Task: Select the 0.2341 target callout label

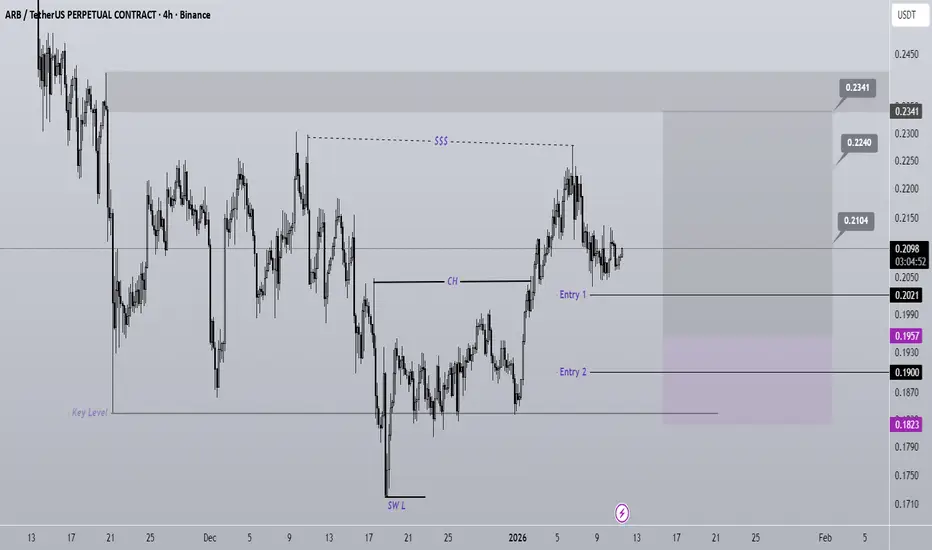Action: pyautogui.click(x=857, y=87)
